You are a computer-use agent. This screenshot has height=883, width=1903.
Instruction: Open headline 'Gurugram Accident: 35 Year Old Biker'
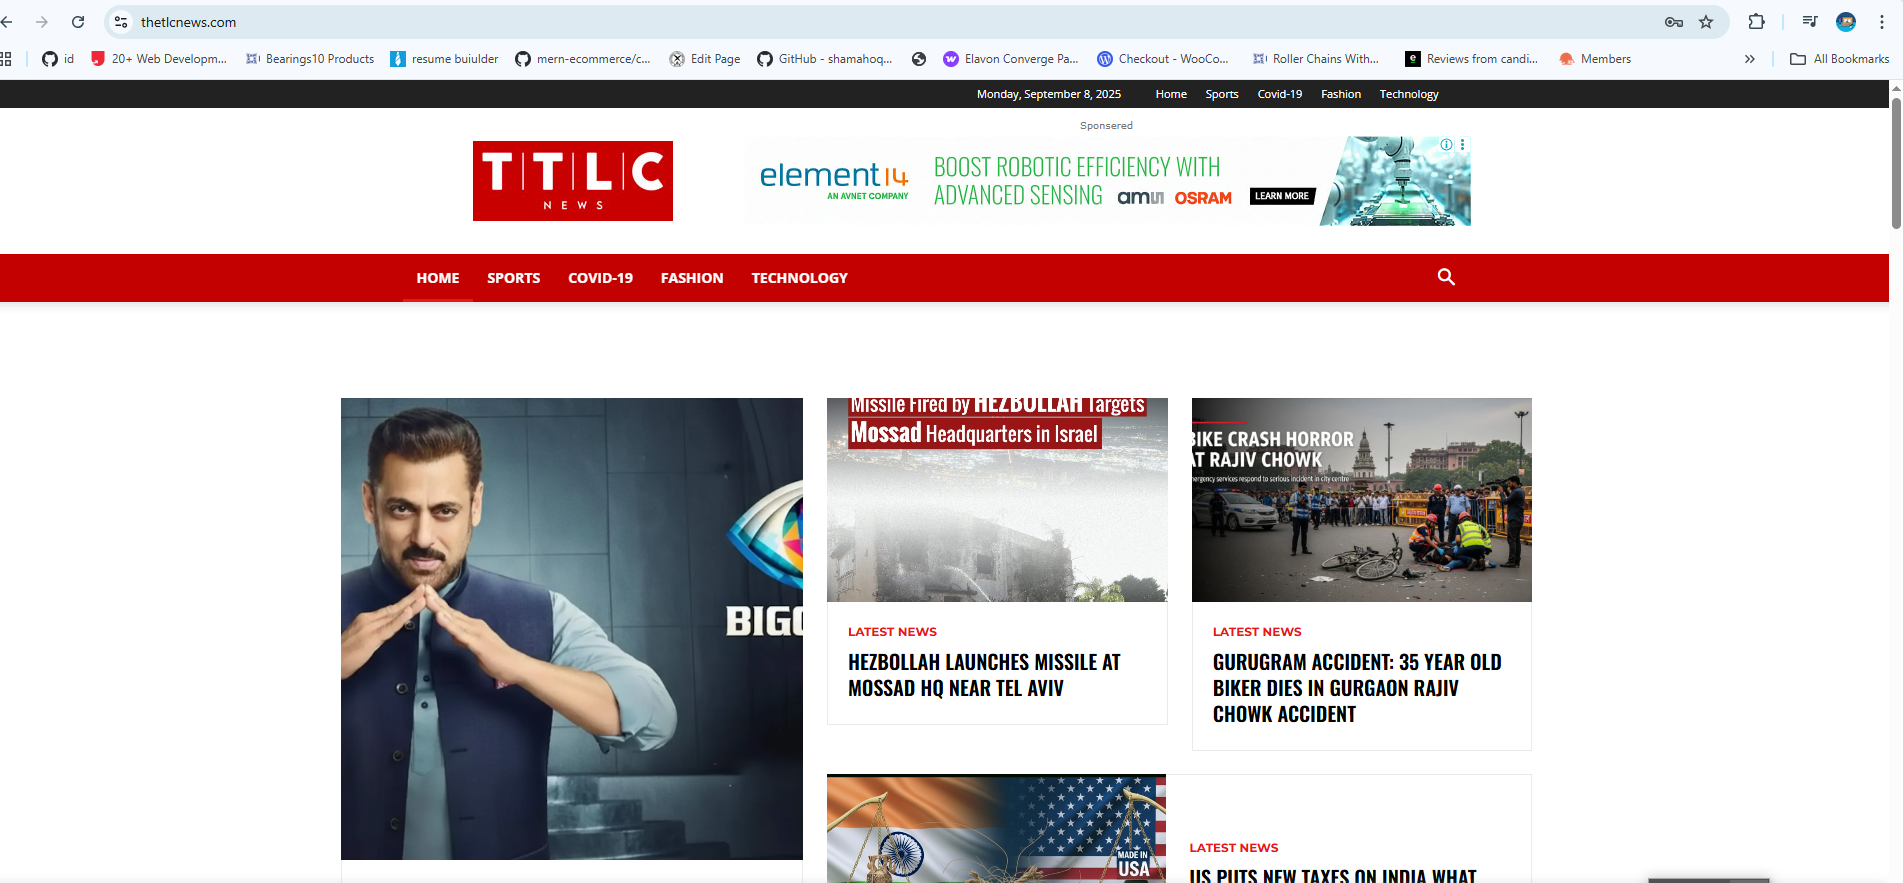point(1357,688)
